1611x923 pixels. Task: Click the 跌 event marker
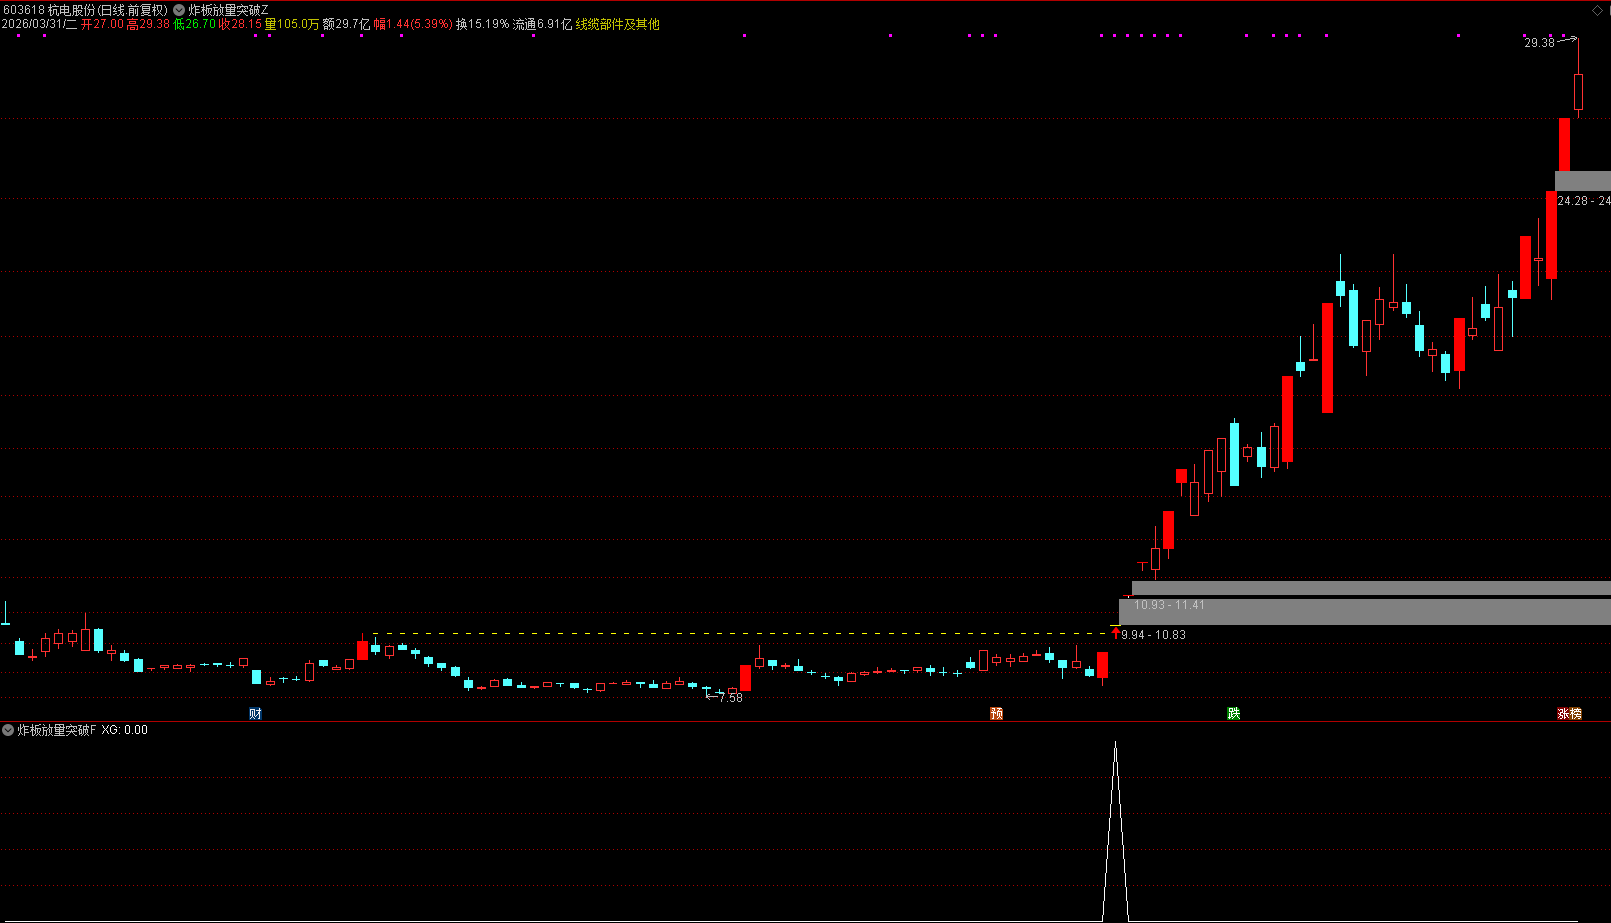(x=1234, y=713)
